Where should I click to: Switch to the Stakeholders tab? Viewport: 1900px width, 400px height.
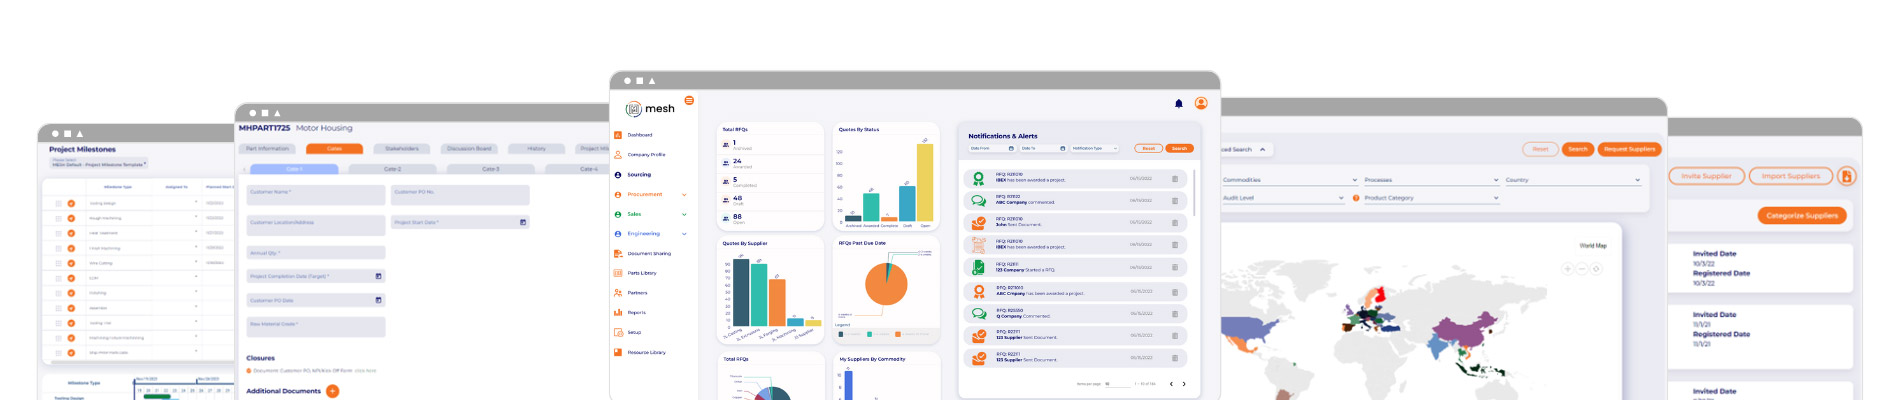coord(402,149)
